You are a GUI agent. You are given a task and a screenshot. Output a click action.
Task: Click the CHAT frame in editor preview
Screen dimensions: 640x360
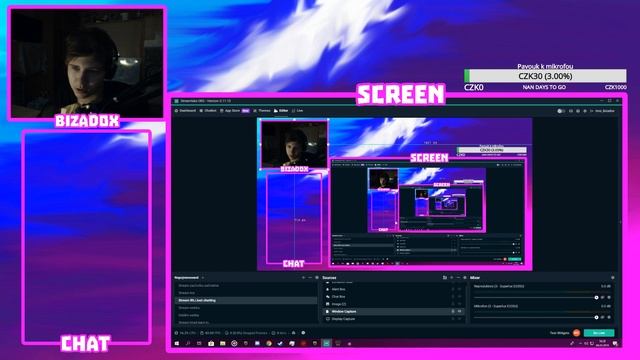pyautogui.click(x=294, y=220)
